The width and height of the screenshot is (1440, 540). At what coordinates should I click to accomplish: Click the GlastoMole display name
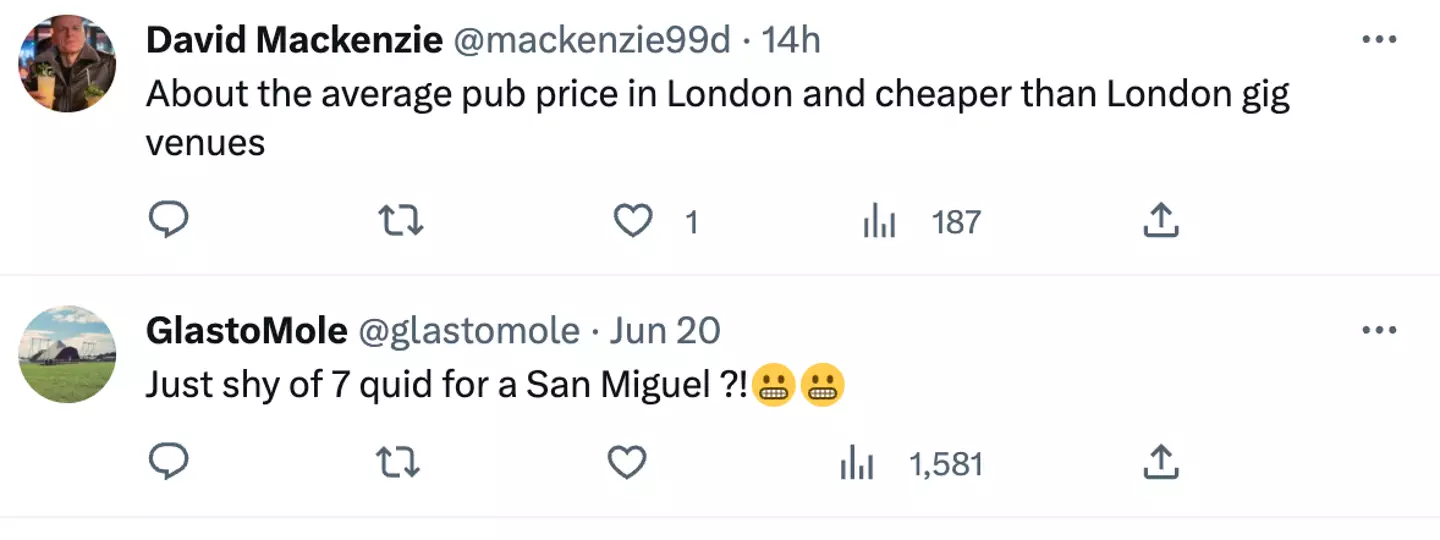pyautogui.click(x=246, y=330)
